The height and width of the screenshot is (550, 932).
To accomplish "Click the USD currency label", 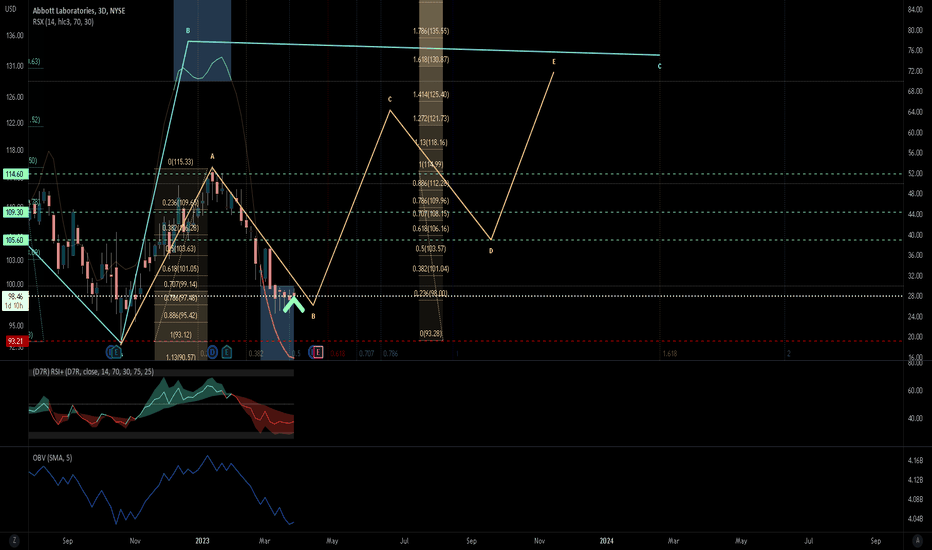I will coord(11,10).
